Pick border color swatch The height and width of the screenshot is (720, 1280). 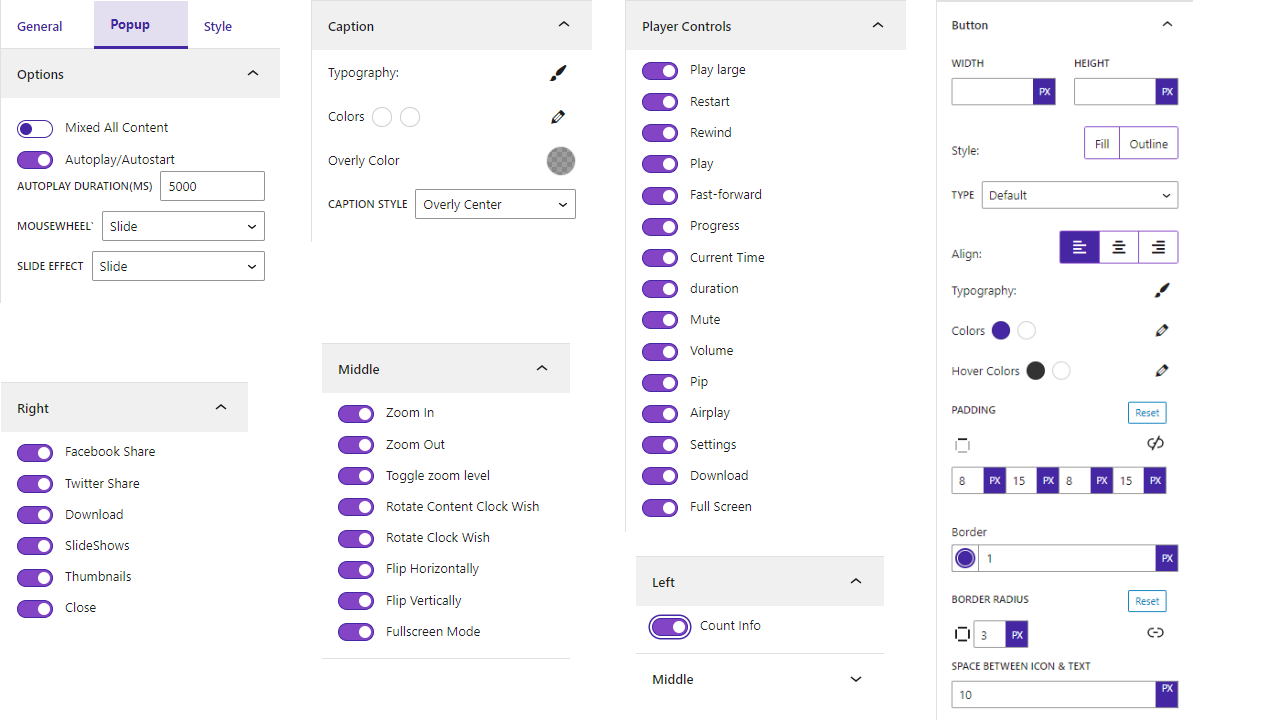point(965,558)
